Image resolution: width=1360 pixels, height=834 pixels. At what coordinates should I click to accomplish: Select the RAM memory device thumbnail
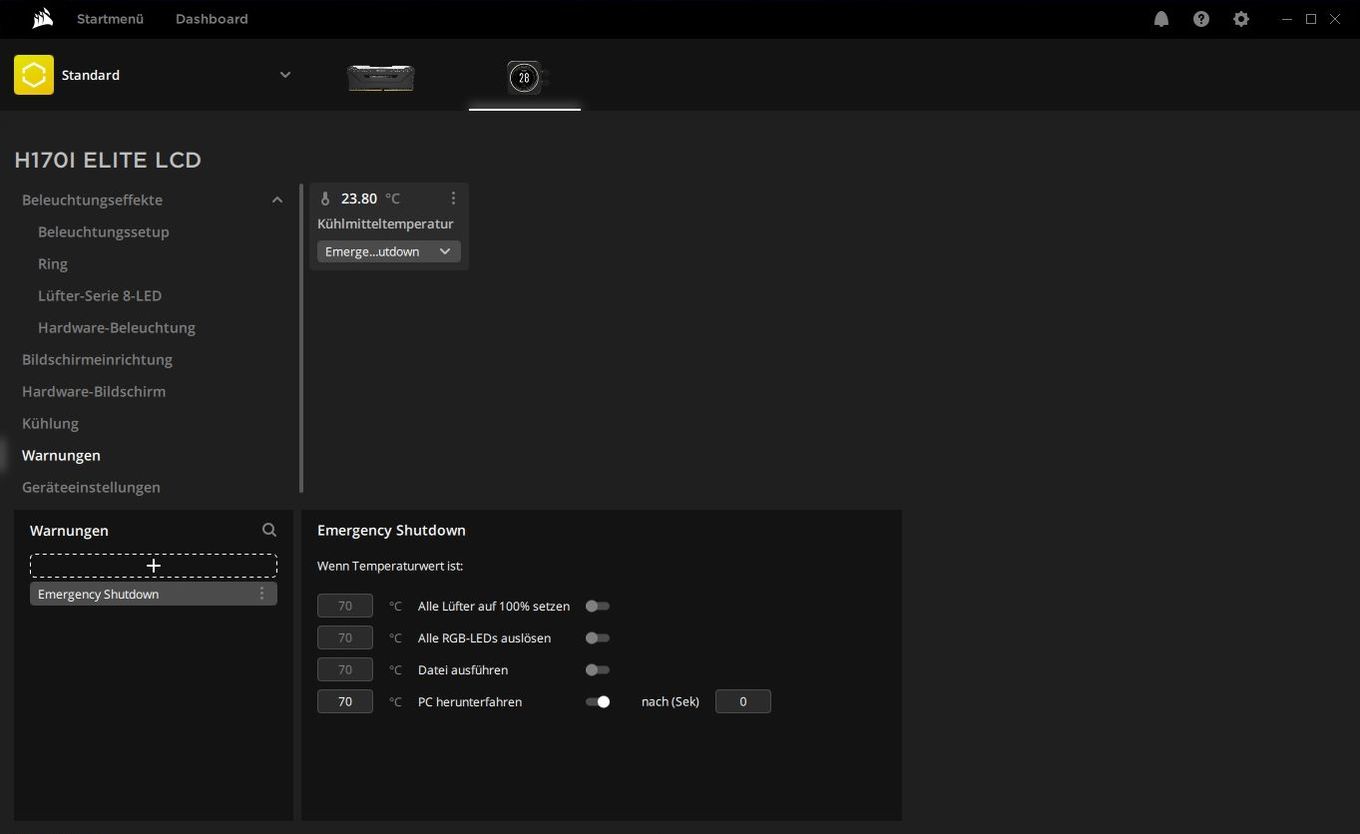click(380, 77)
